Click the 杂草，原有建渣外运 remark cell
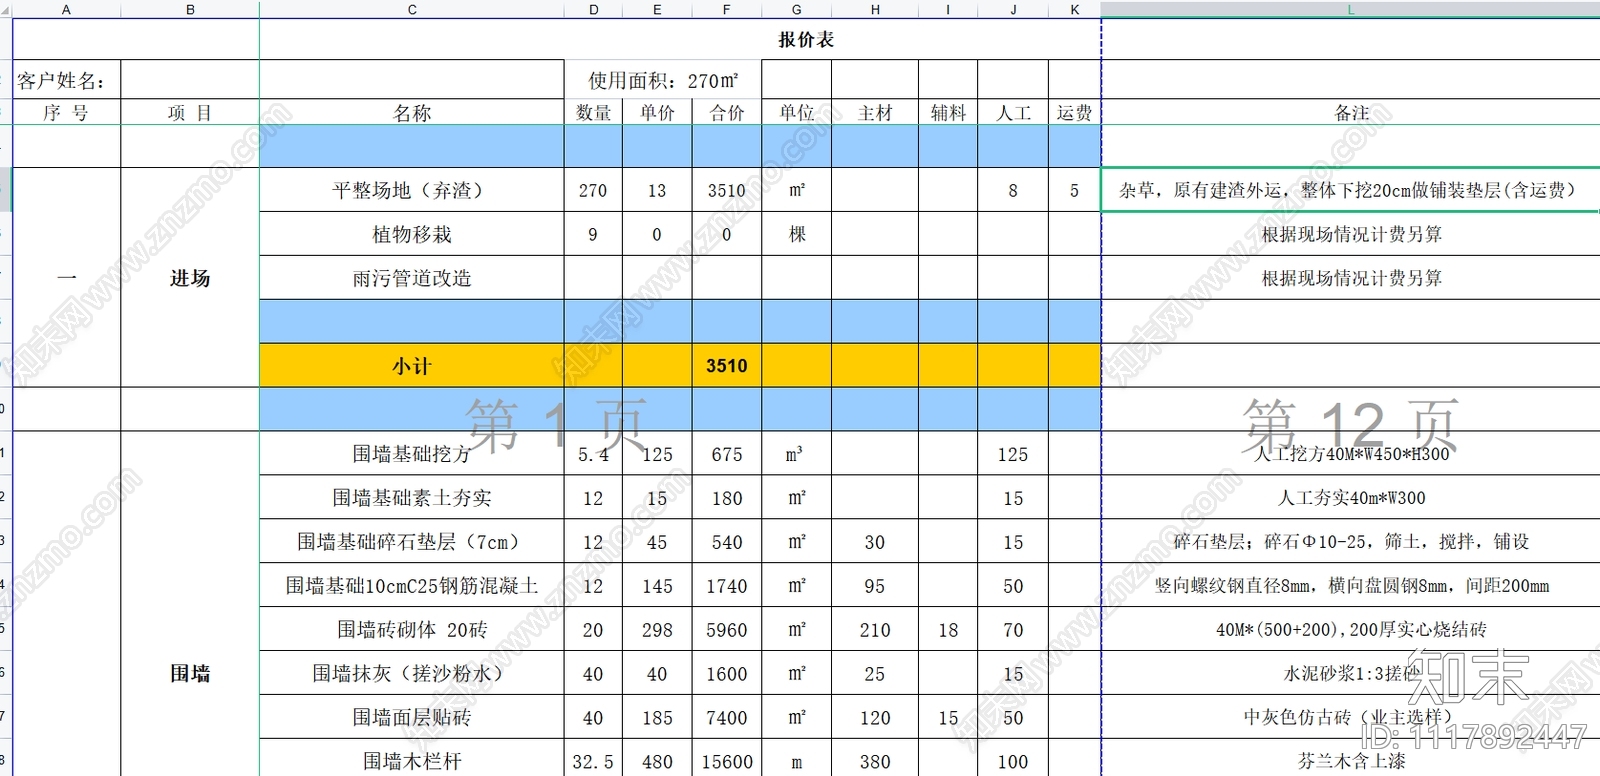The image size is (1600, 776). (1351, 190)
